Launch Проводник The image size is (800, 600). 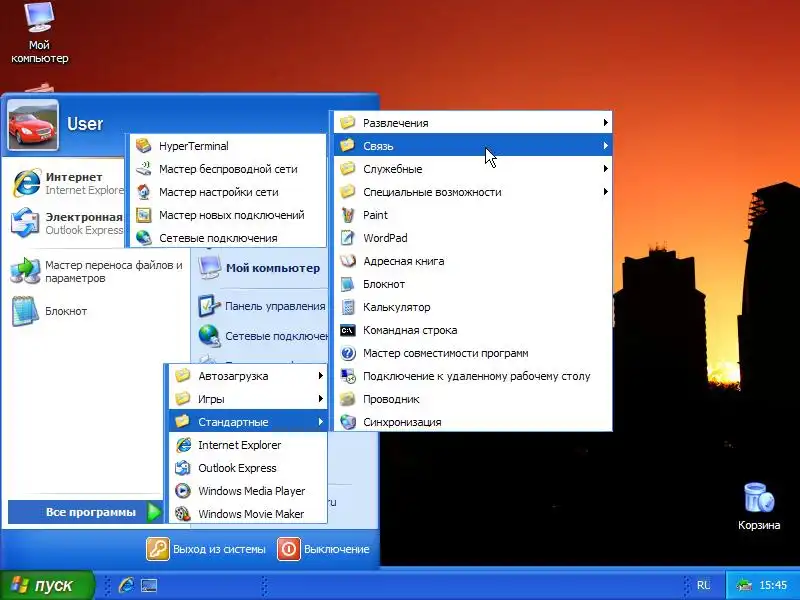(473, 399)
